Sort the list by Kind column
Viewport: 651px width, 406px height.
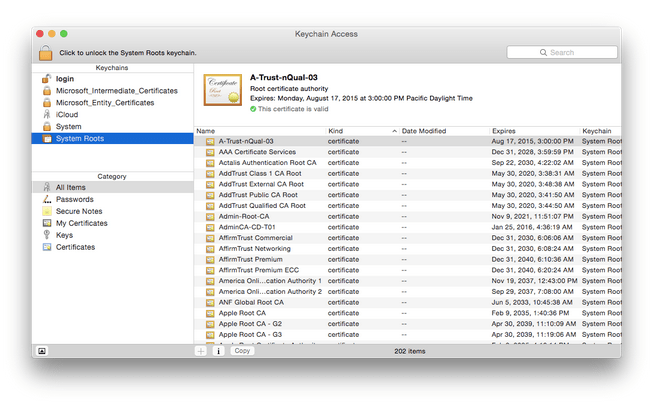click(362, 131)
